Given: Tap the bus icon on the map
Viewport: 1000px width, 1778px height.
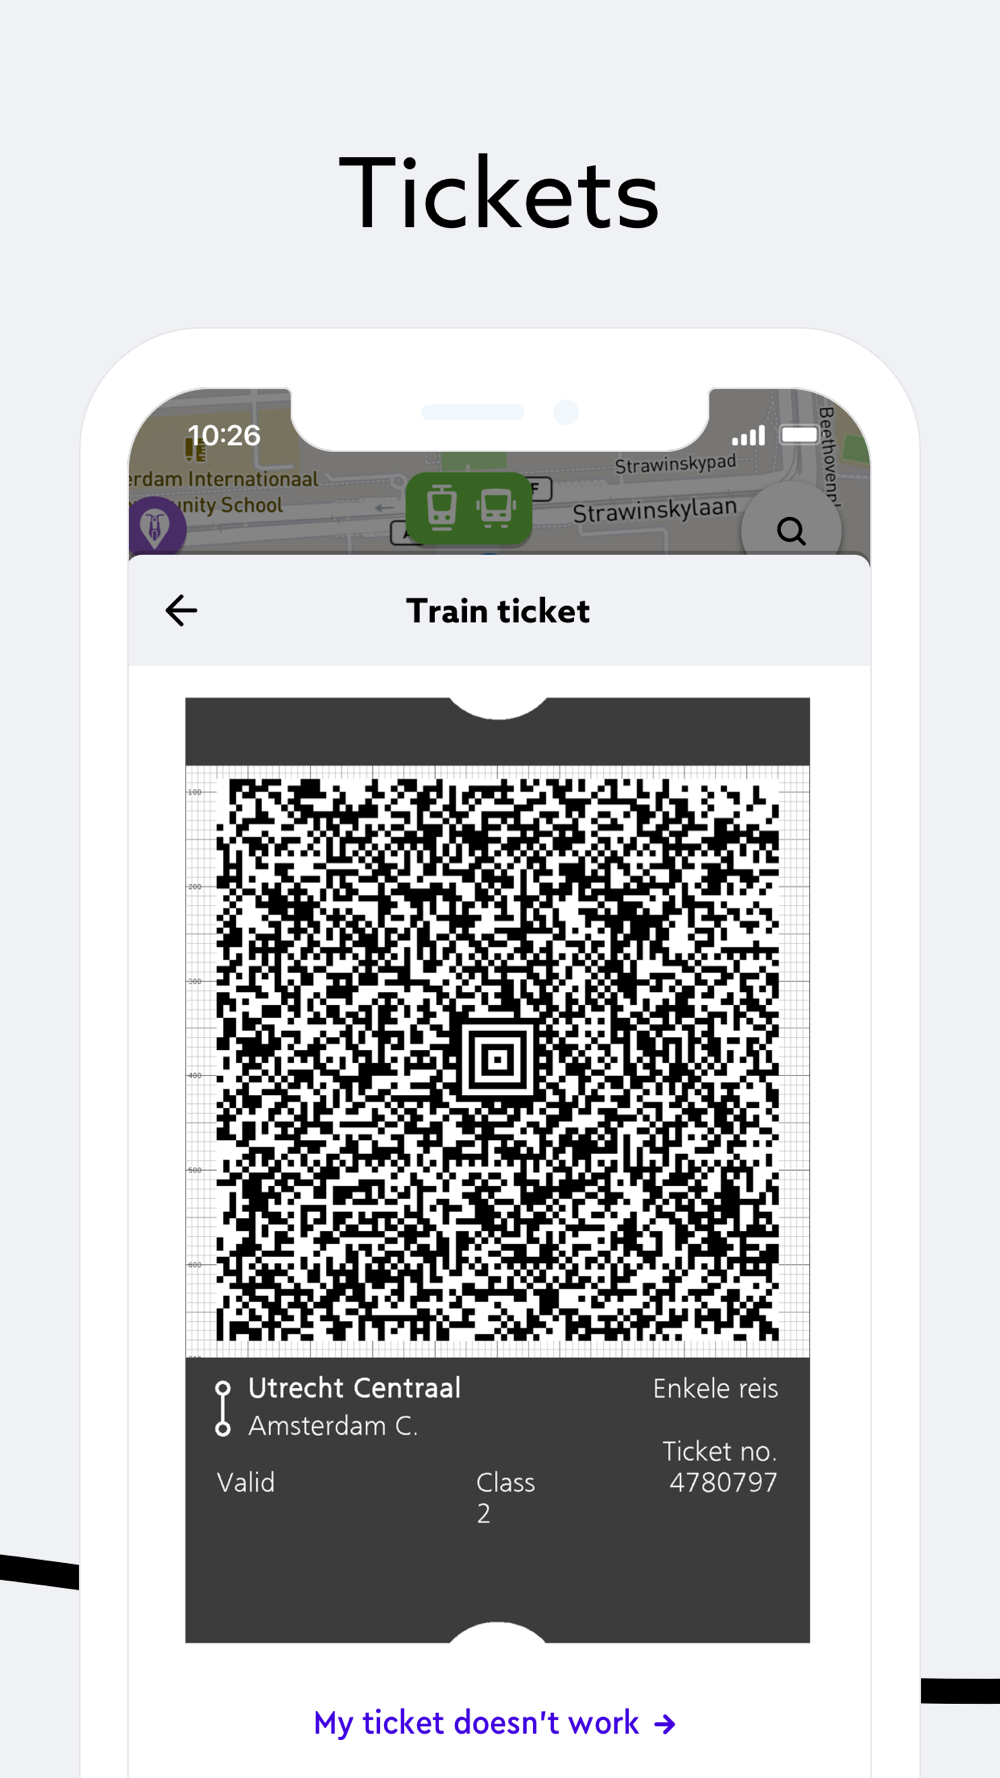Looking at the screenshot, I should coord(495,507).
